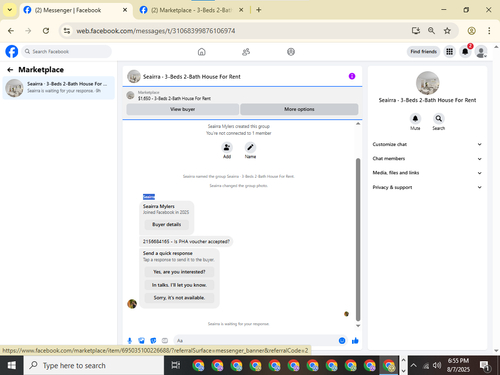Image resolution: width=500 pixels, height=375 pixels.
Task: Open the tab search dropdown arrow
Action: click(x=10, y=10)
